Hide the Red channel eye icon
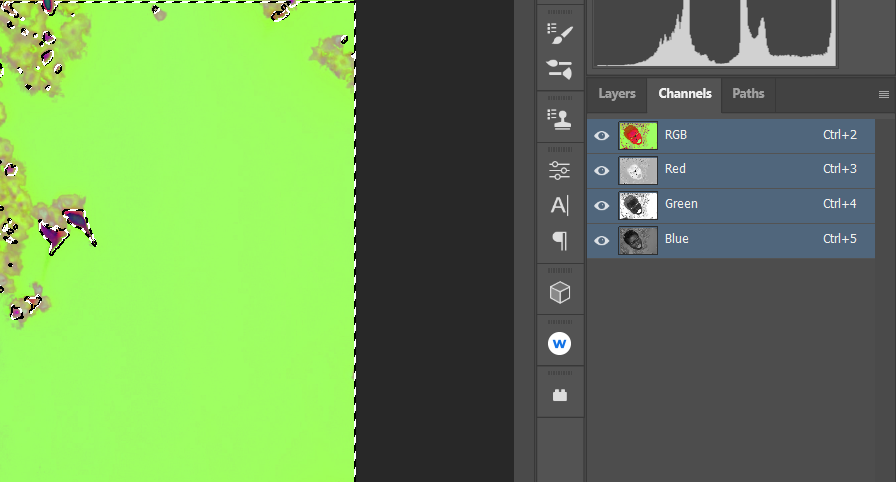 601,170
